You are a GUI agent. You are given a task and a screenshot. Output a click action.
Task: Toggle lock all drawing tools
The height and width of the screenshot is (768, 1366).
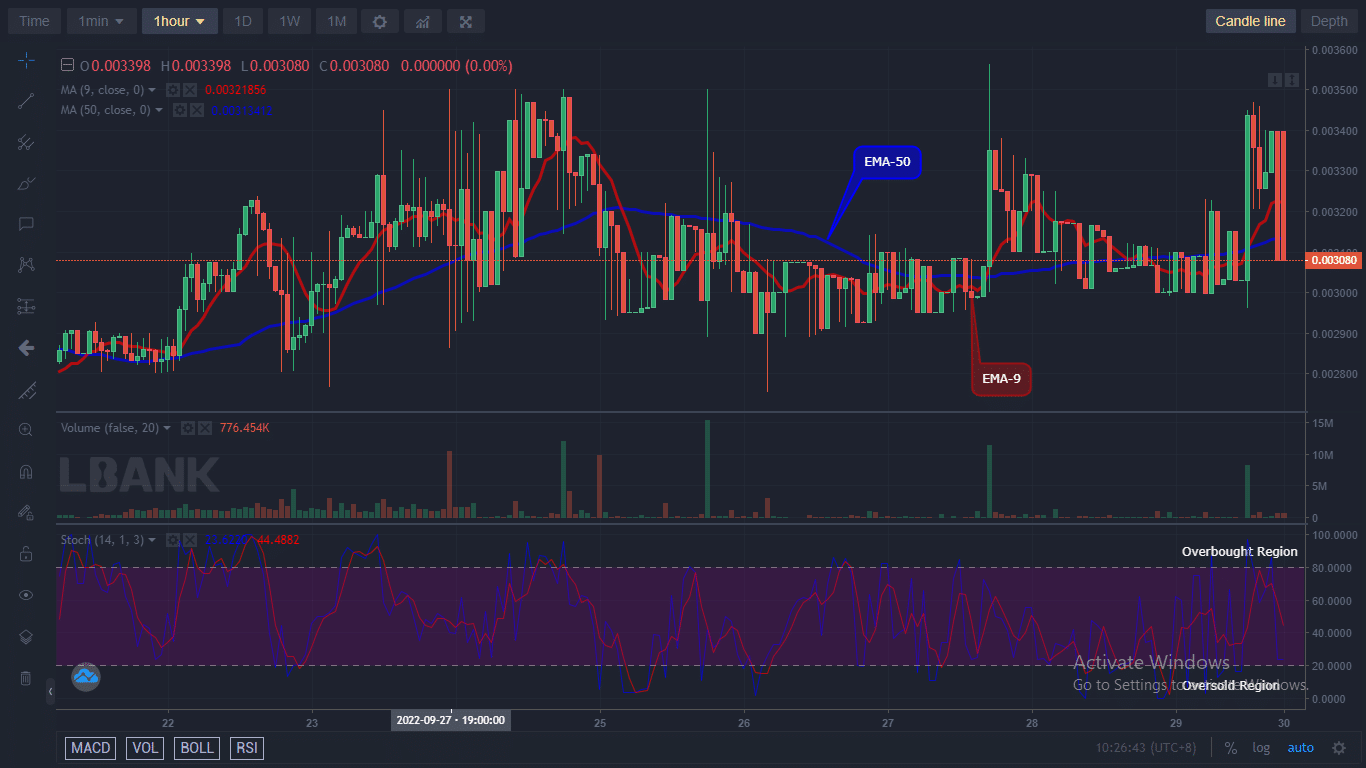[x=26, y=554]
